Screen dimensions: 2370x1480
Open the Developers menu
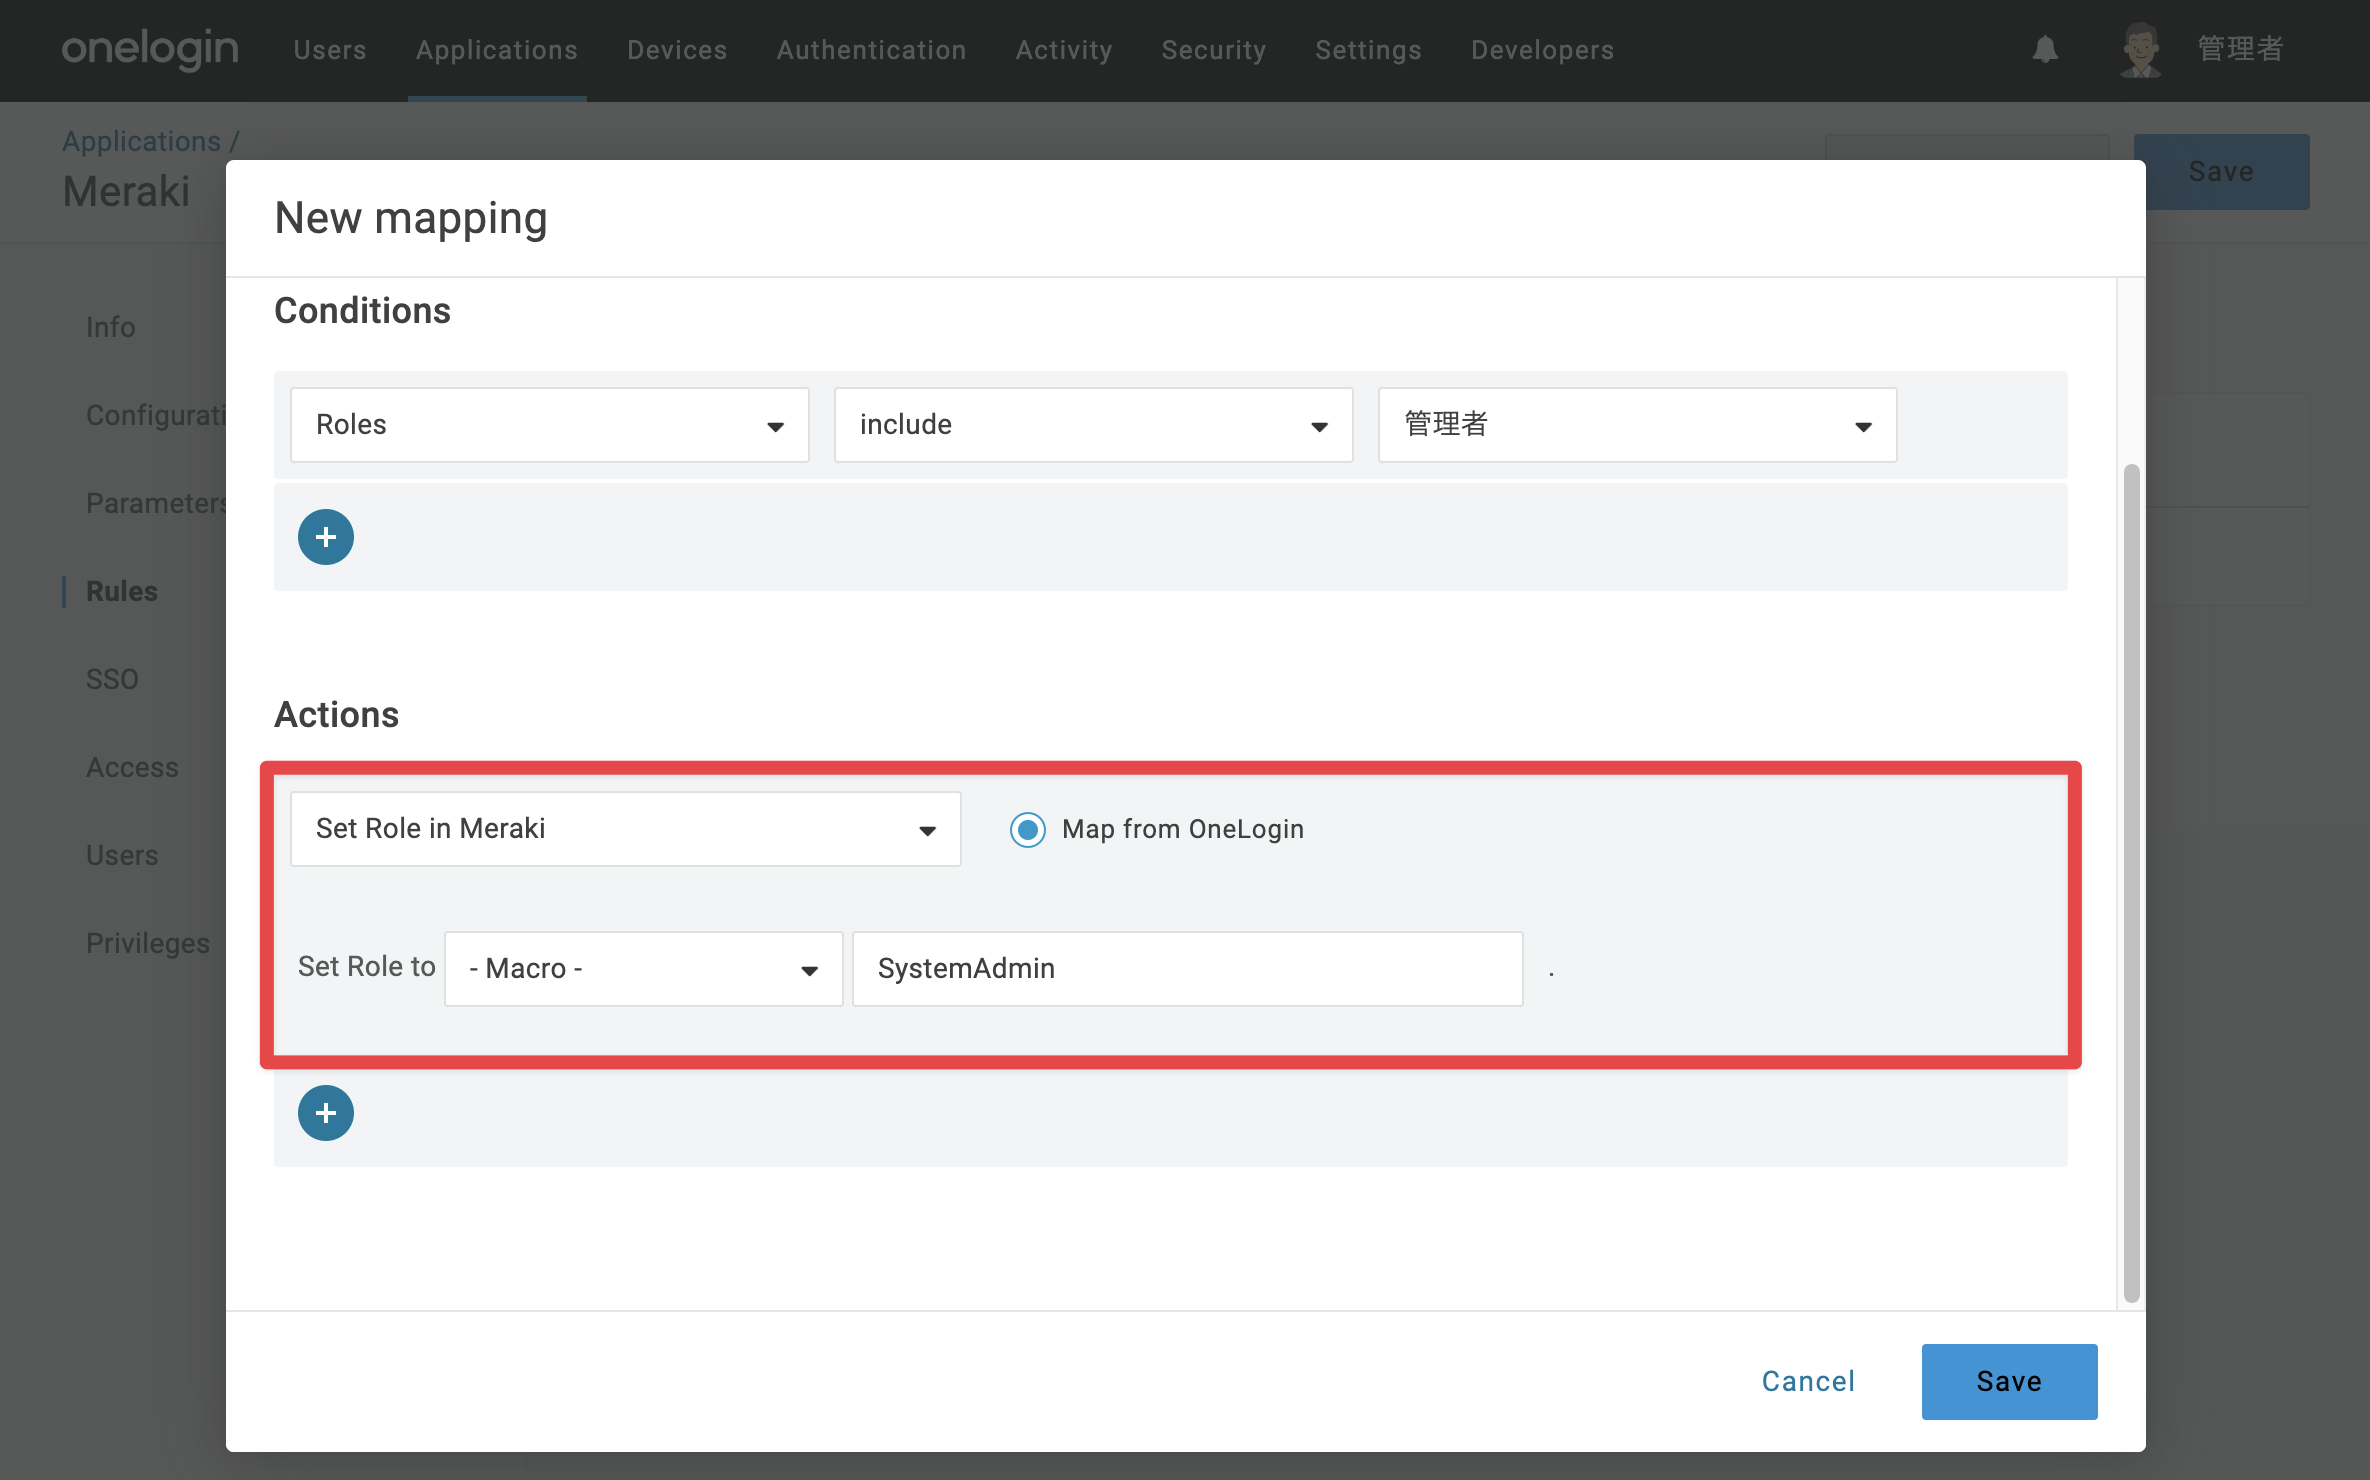pyautogui.click(x=1543, y=50)
